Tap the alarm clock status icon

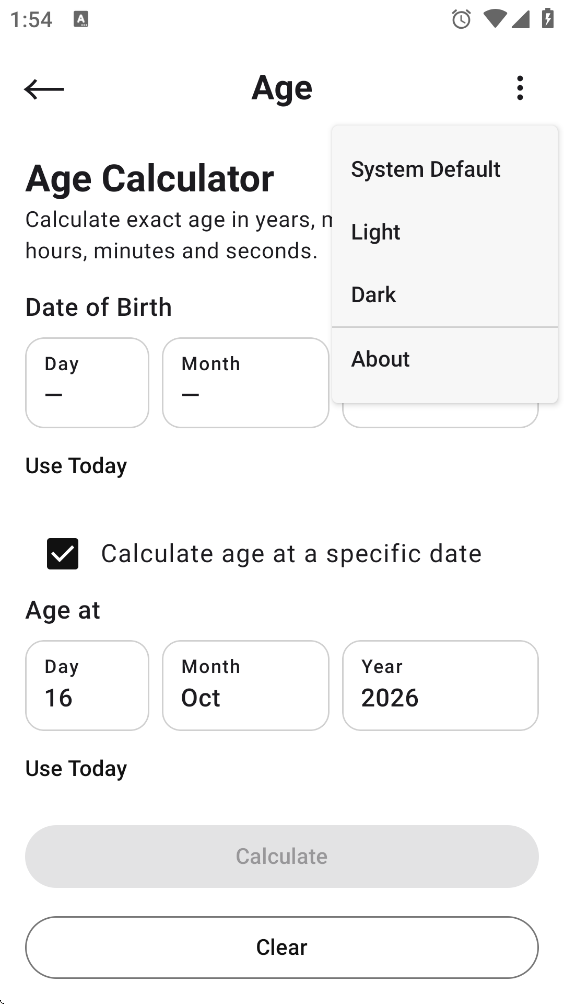(461, 19)
